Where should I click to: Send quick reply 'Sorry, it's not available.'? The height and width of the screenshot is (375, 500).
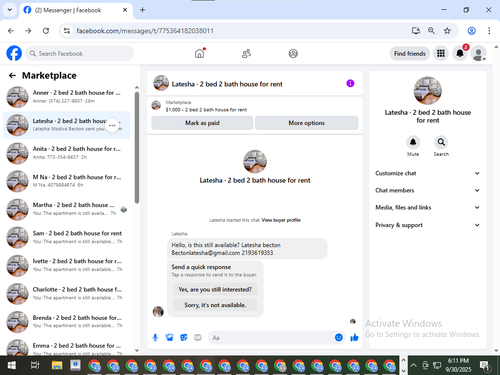tap(215, 305)
